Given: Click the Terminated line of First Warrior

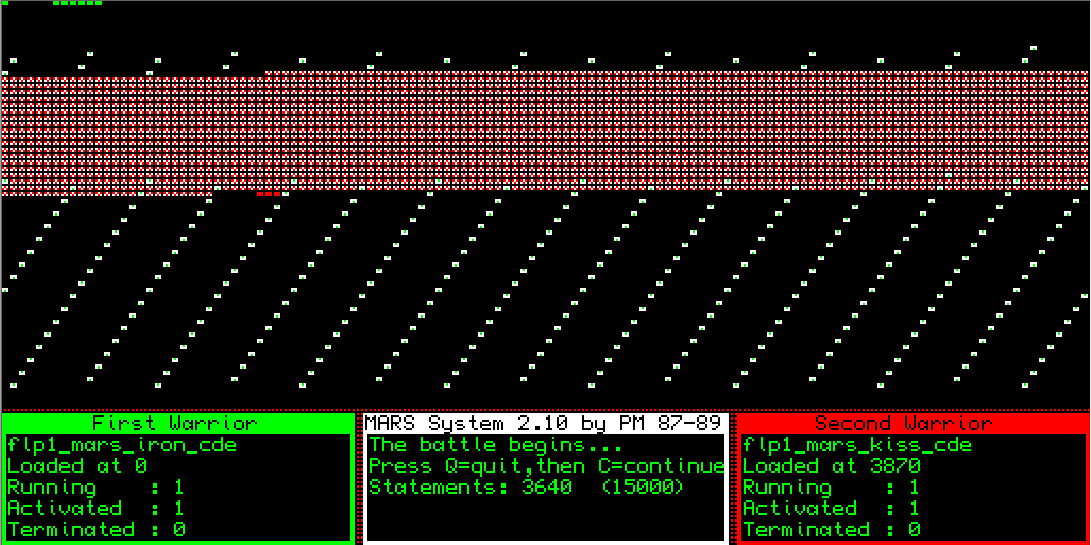Looking at the screenshot, I should (96, 529).
